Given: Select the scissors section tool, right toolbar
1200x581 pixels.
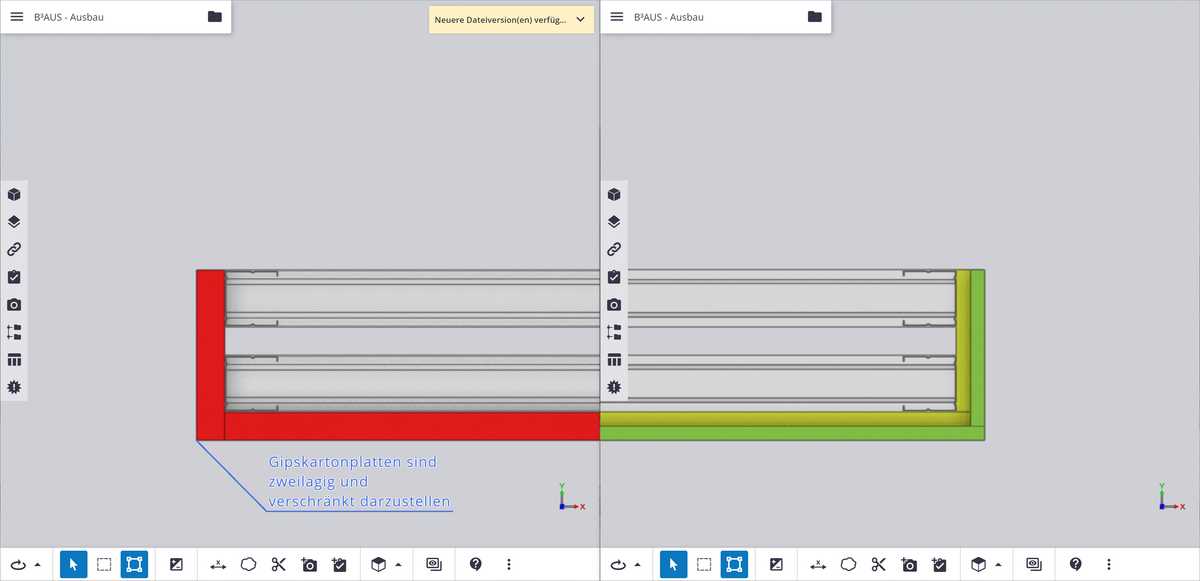Looking at the screenshot, I should [x=878, y=565].
